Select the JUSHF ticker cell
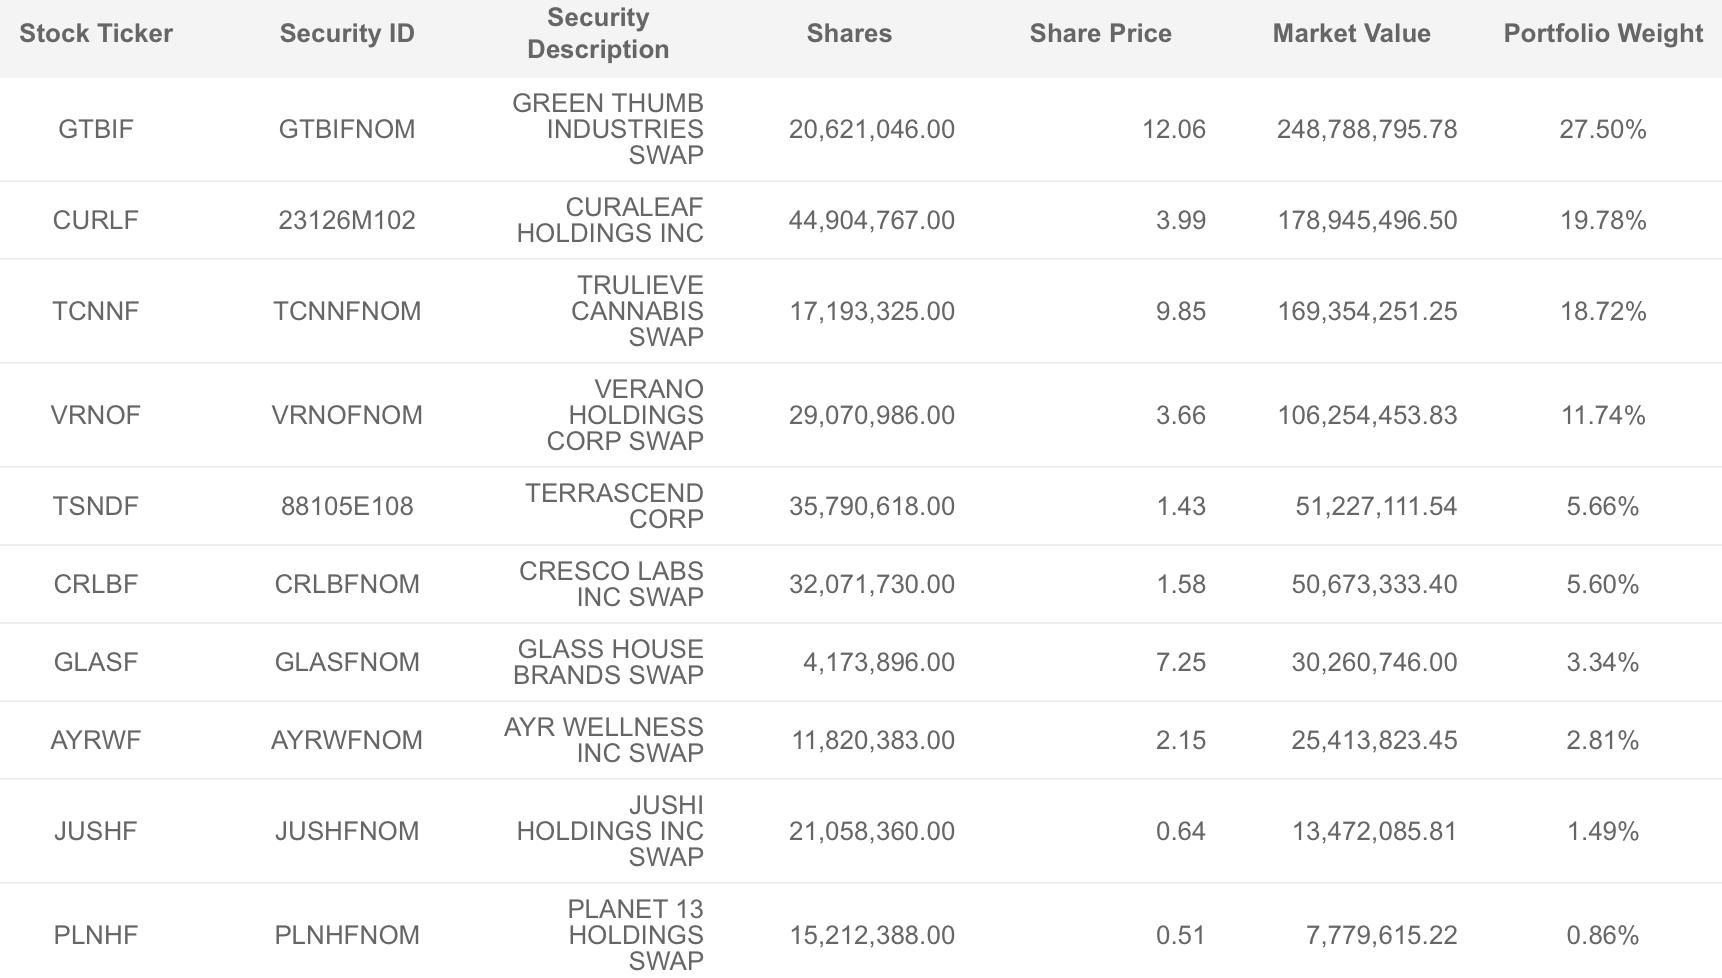 click(x=96, y=831)
